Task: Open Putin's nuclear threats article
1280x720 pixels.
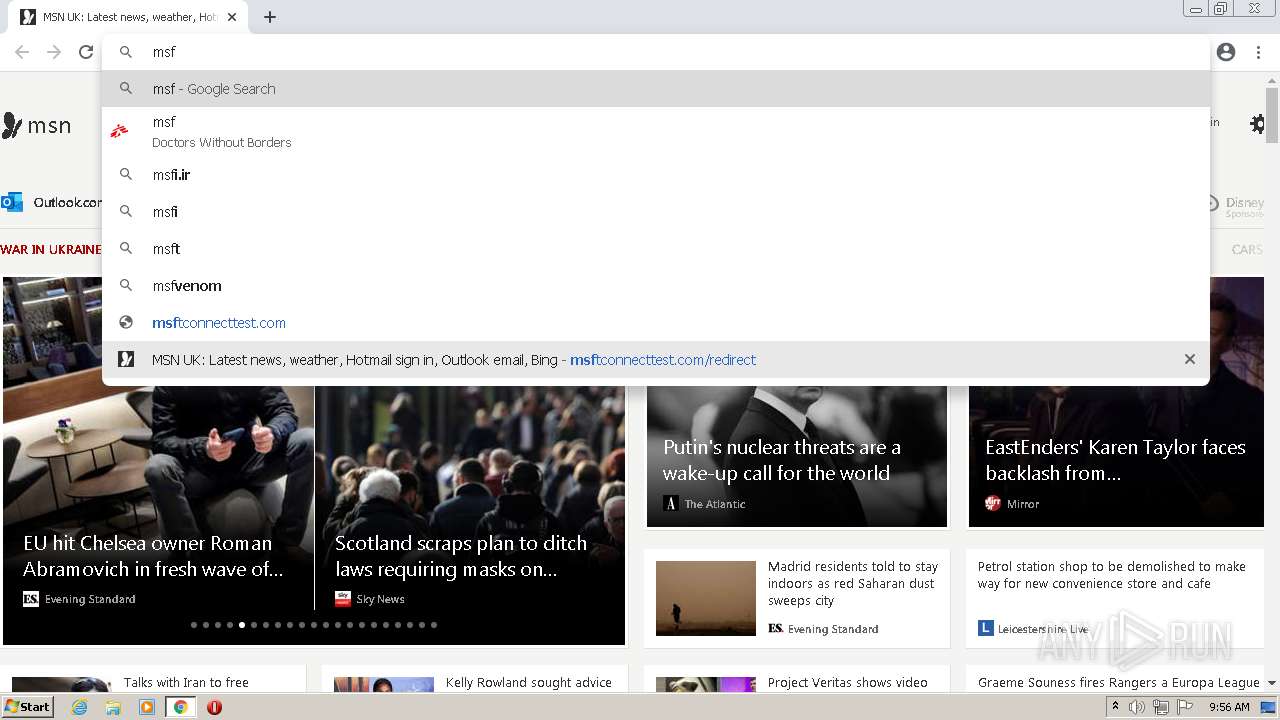Action: pyautogui.click(x=782, y=460)
